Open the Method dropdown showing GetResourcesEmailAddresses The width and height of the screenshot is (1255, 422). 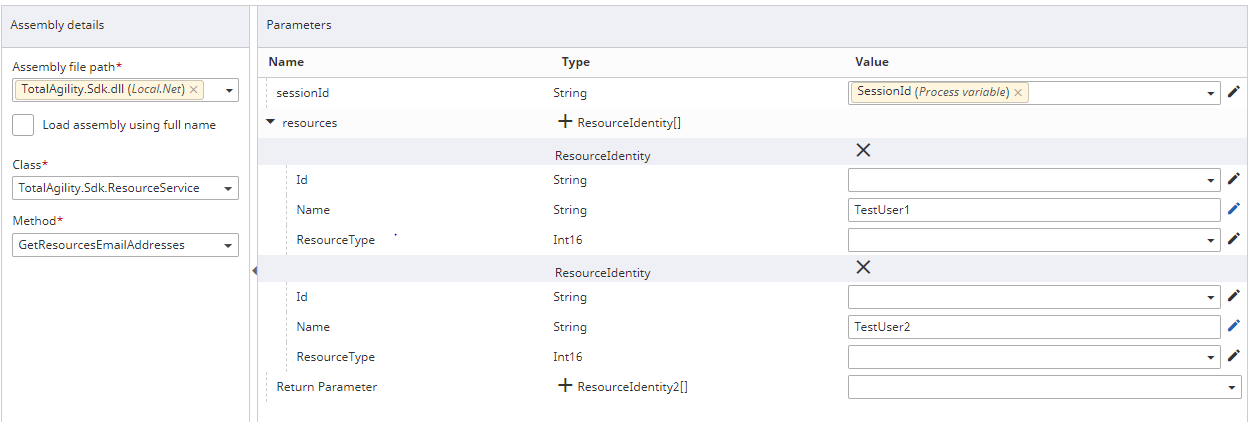pos(229,245)
